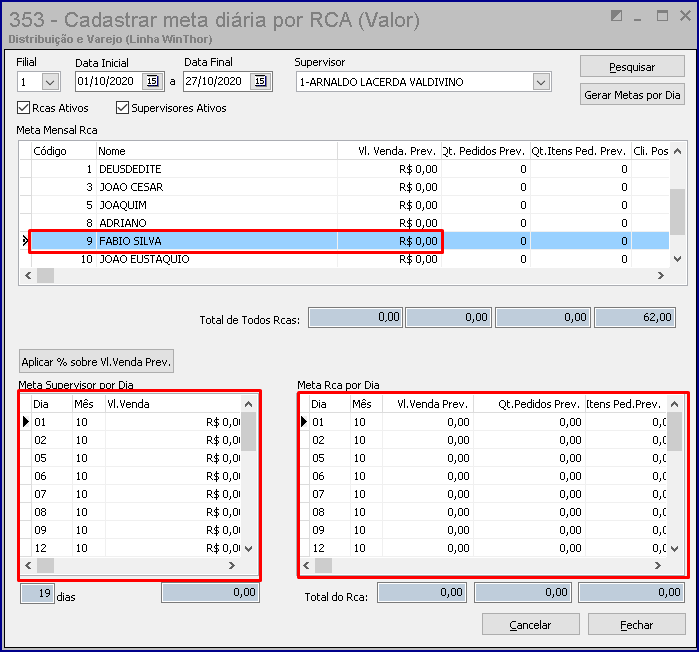Image resolution: width=699 pixels, height=652 pixels.
Task: Click day 09 Qt.Pedidos Prev. cell in Meta Rca
Action: 529,530
